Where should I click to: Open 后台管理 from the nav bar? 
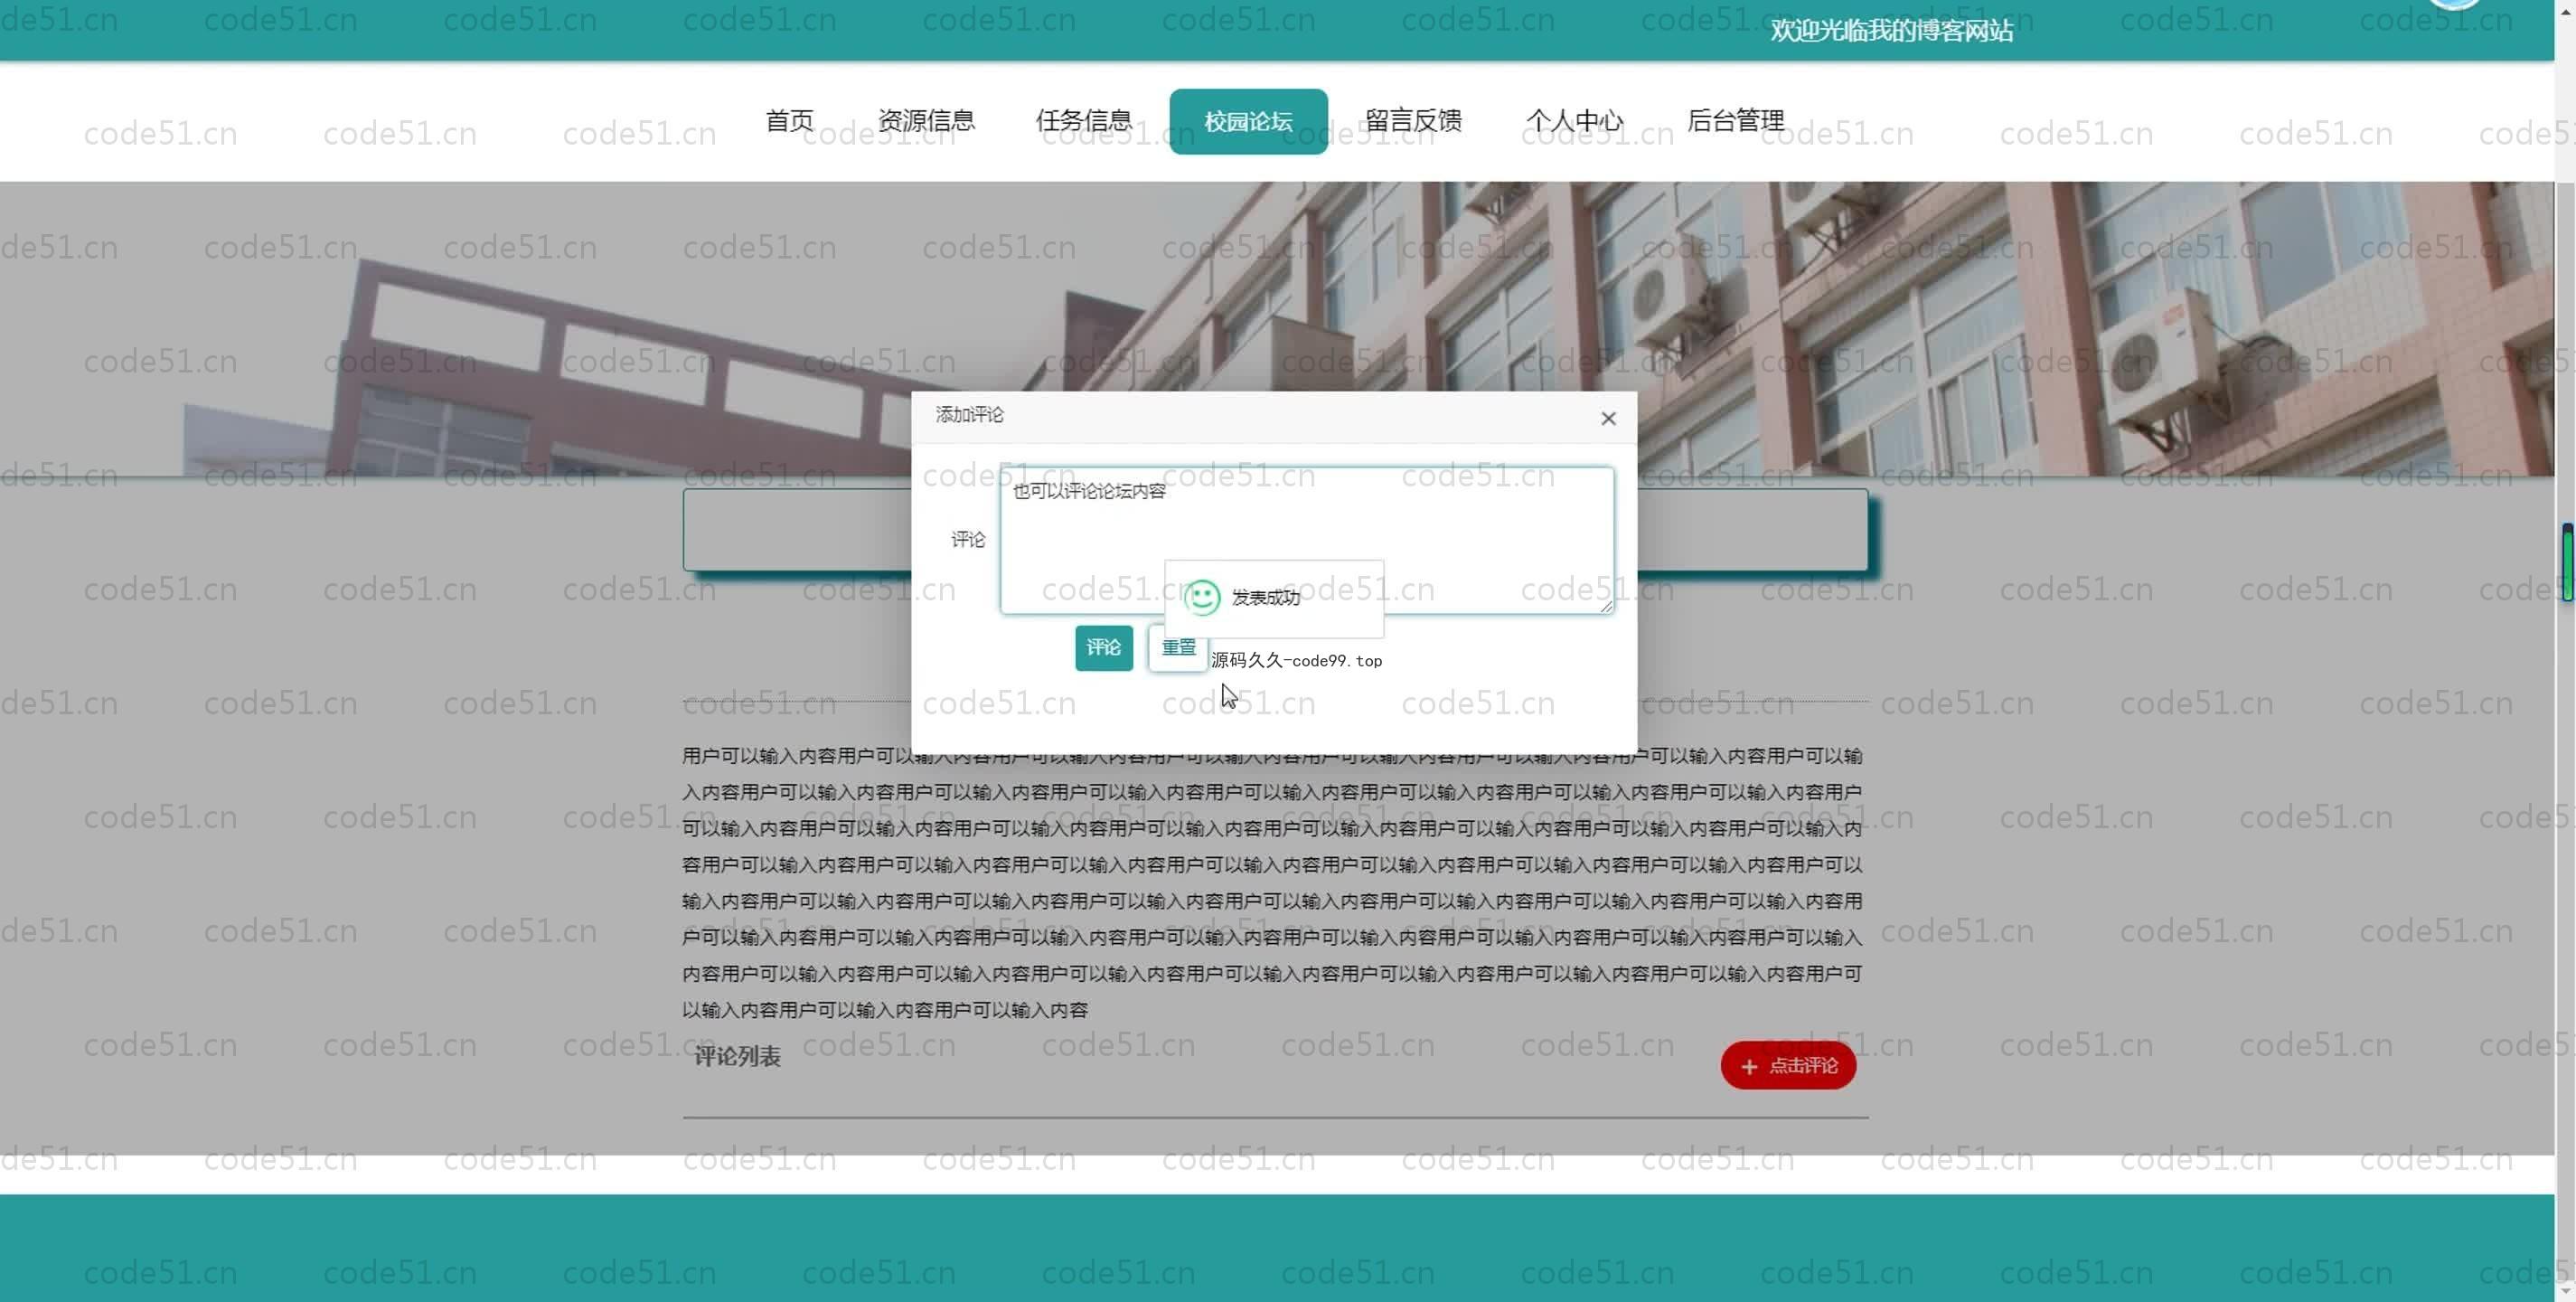tap(1735, 121)
